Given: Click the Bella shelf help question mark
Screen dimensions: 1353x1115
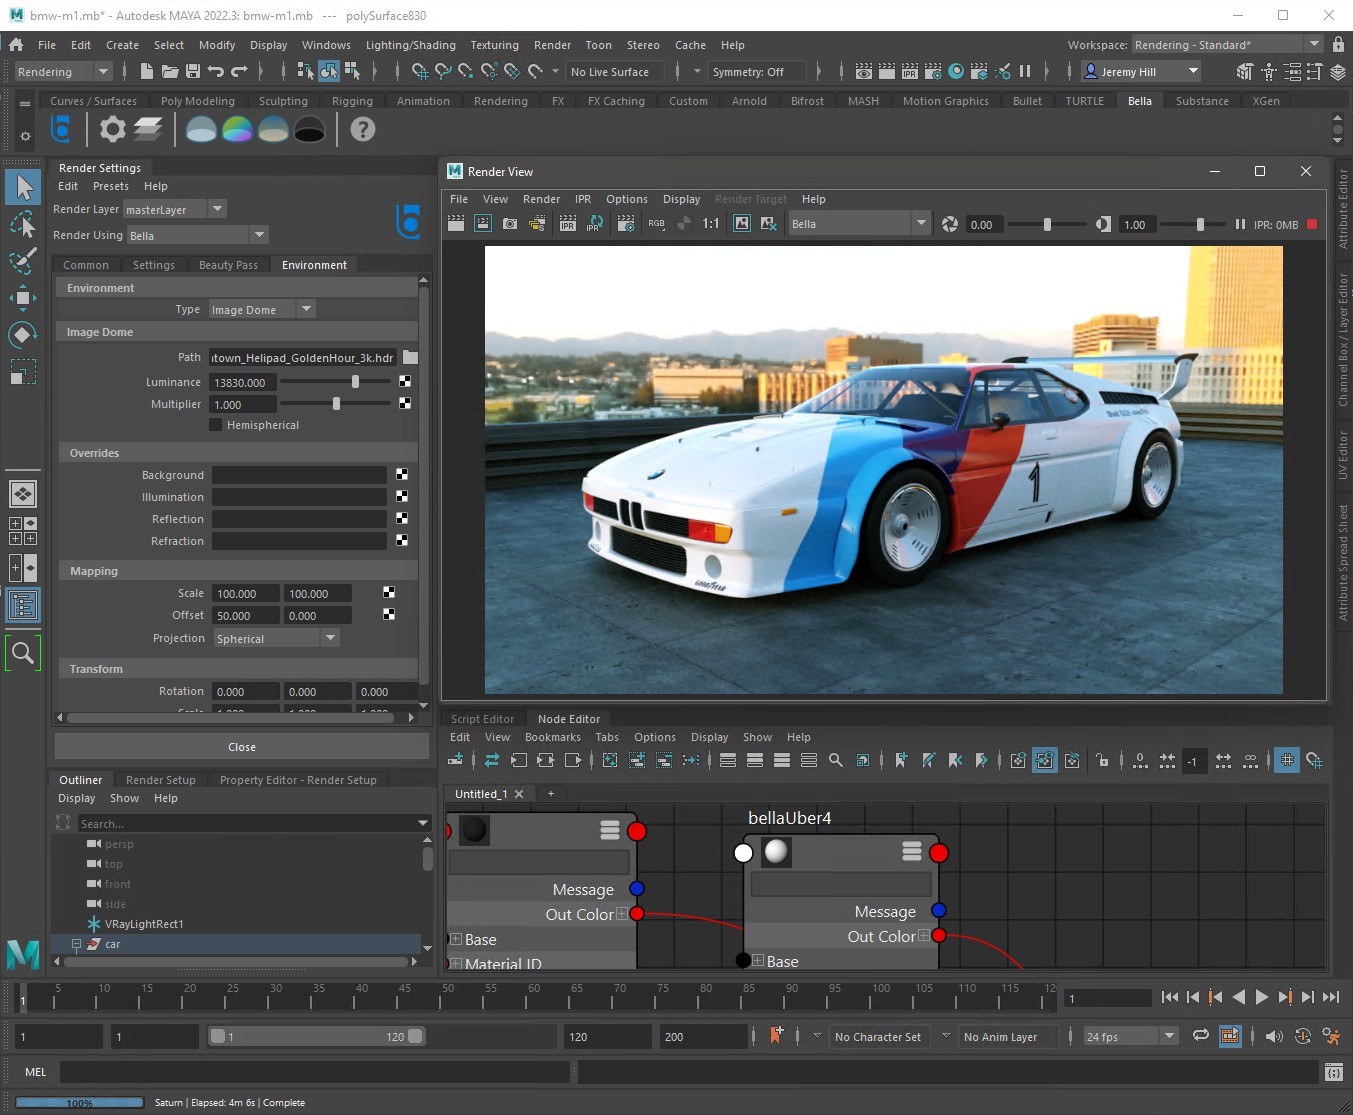Looking at the screenshot, I should (363, 129).
